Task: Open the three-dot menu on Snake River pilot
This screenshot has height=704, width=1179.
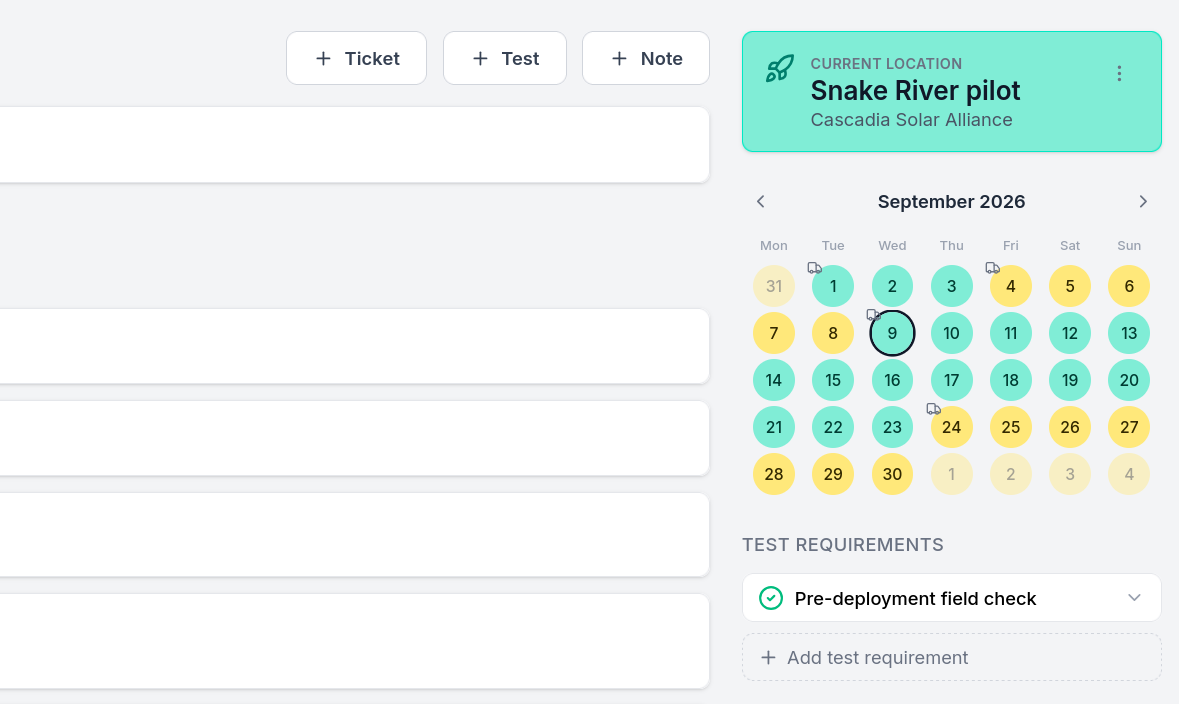Action: point(1119,74)
